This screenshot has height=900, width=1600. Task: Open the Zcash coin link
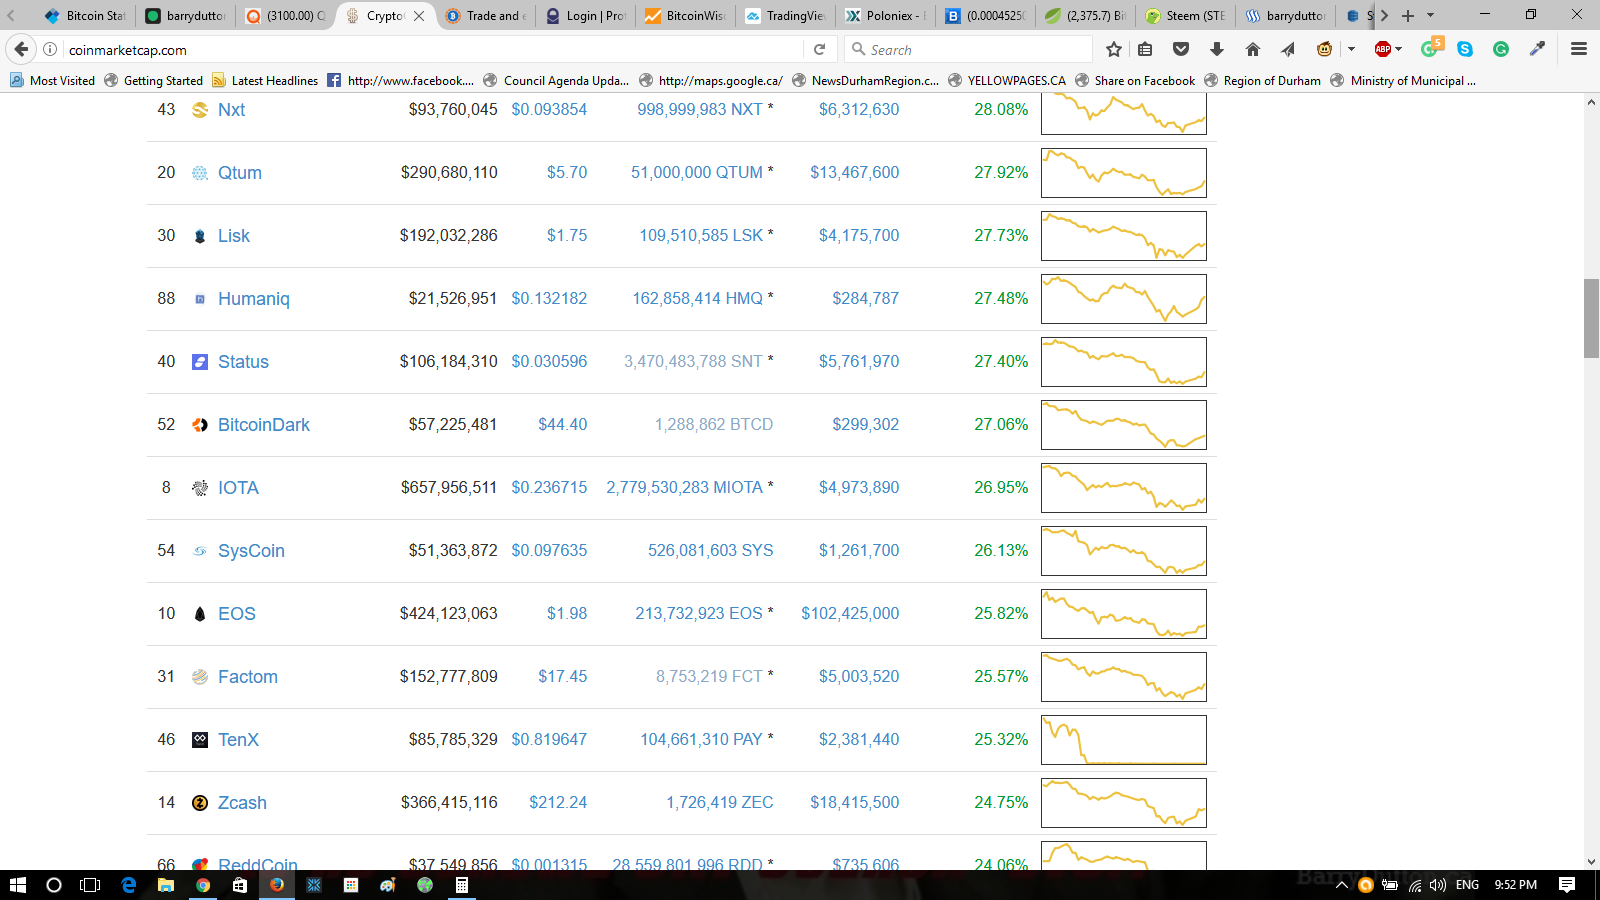tap(242, 803)
